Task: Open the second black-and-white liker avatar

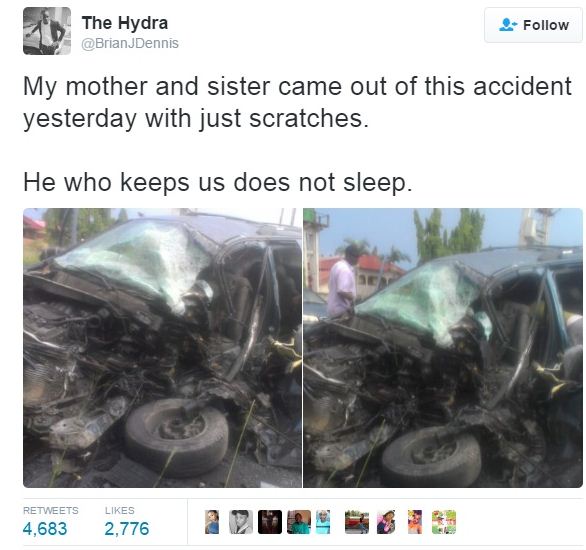Action: click(241, 522)
